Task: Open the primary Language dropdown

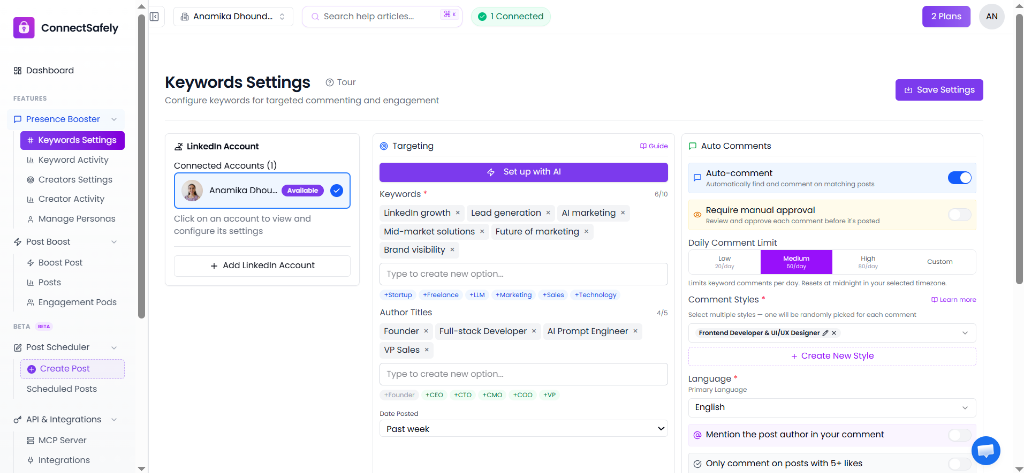Action: 832,408
